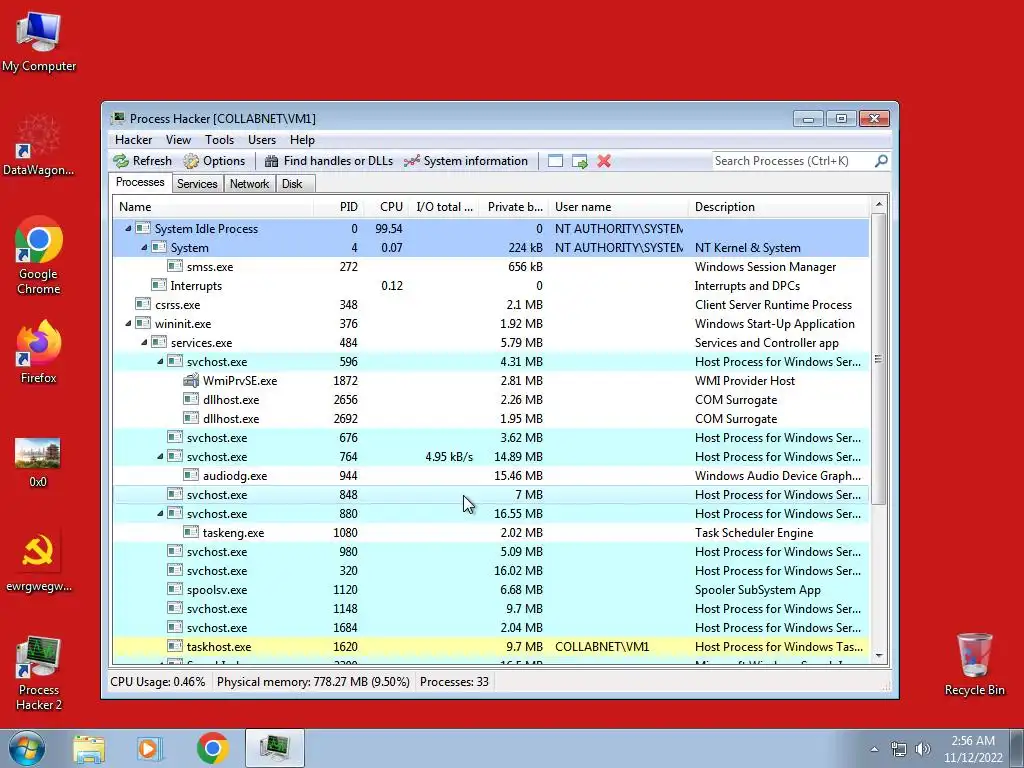1024x768 pixels.
Task: Open the Help menu
Action: tap(302, 140)
